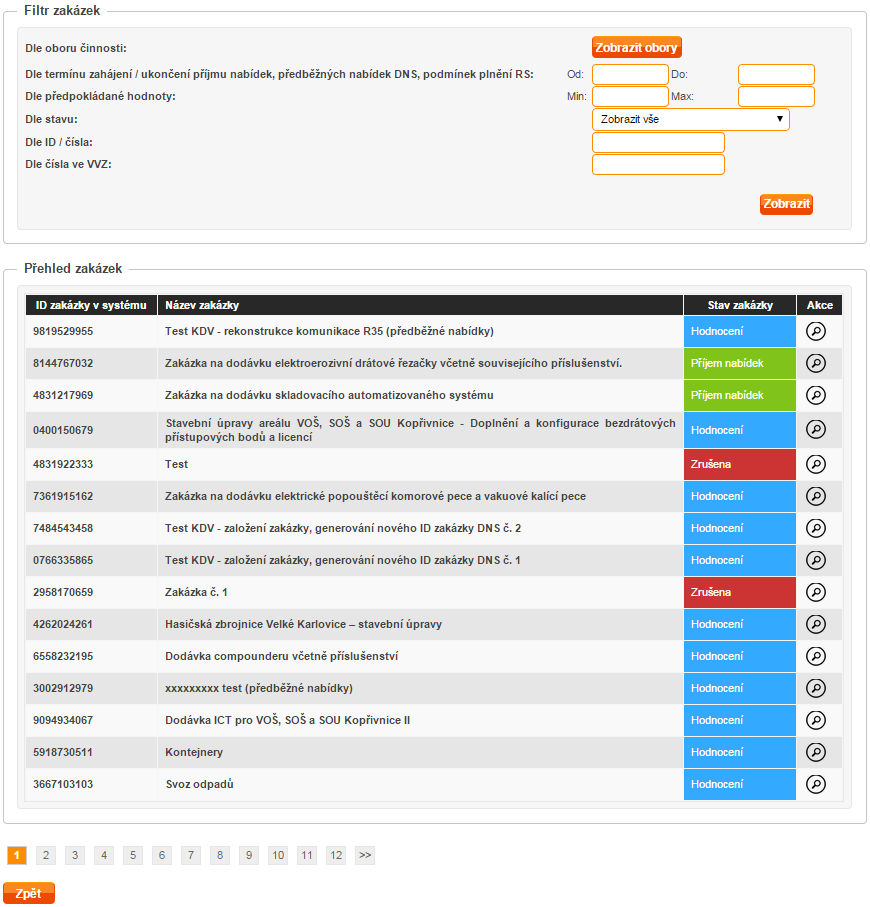Open detail icon for Svoz odpadů row
870x907 pixels.
pos(816,784)
